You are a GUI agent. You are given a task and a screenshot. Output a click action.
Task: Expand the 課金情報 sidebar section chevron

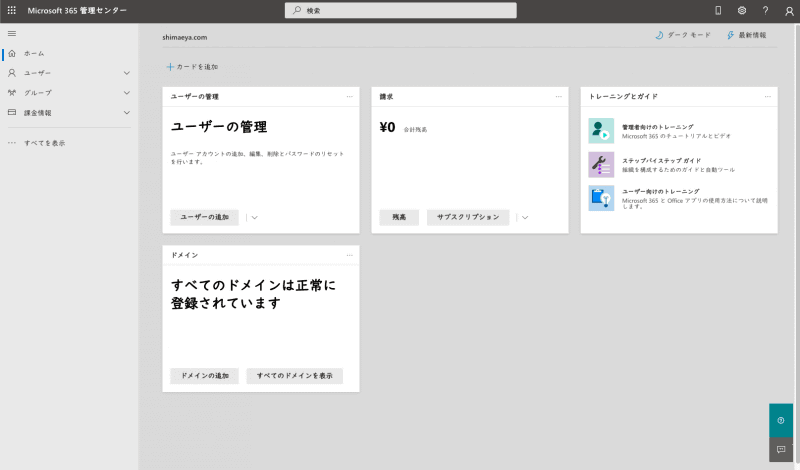127,113
